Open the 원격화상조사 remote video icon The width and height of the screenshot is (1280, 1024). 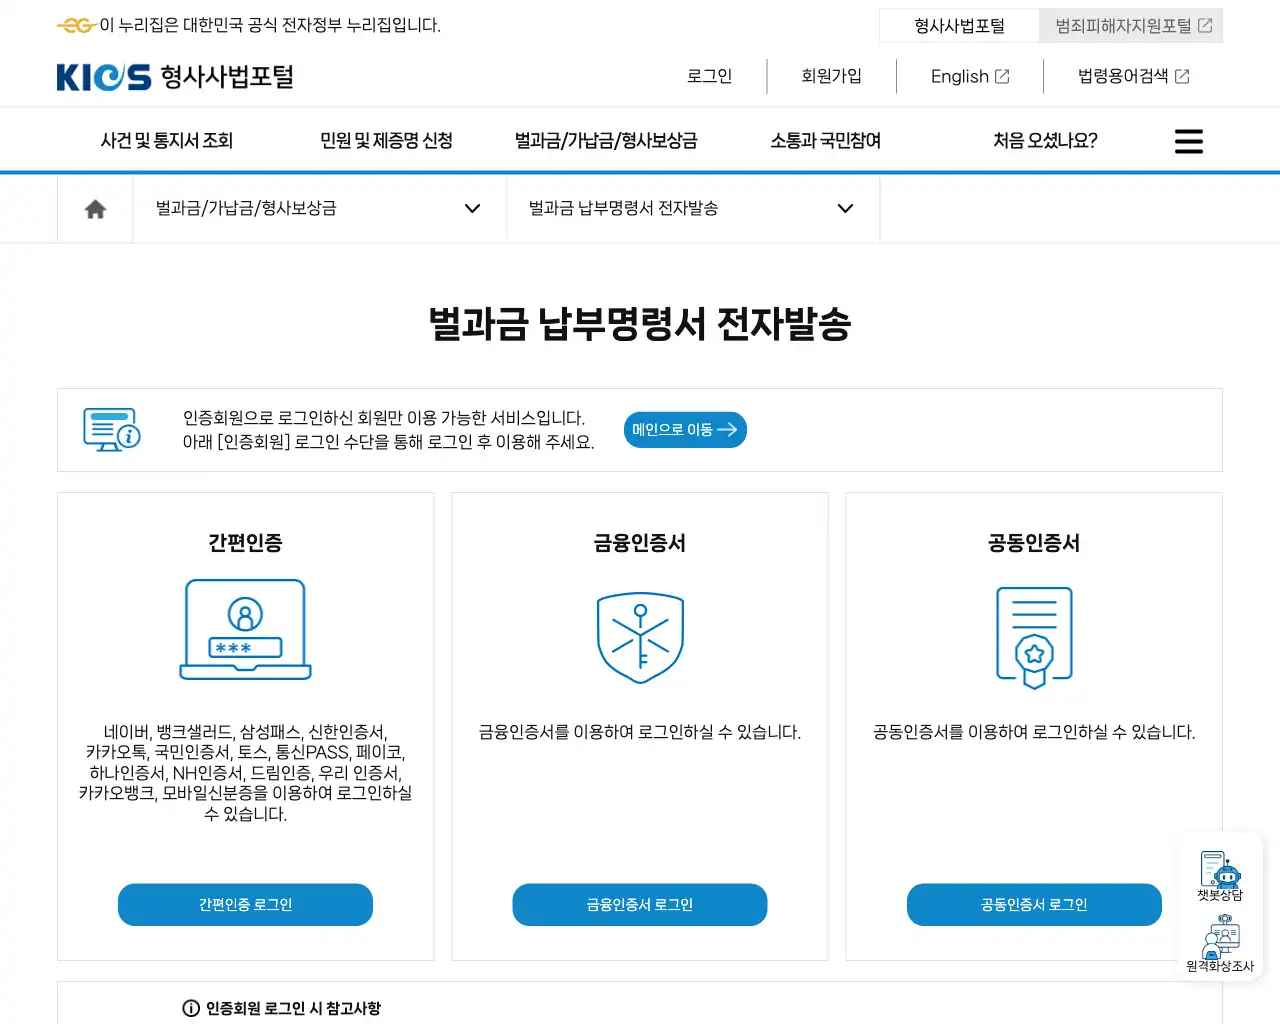(1220, 943)
